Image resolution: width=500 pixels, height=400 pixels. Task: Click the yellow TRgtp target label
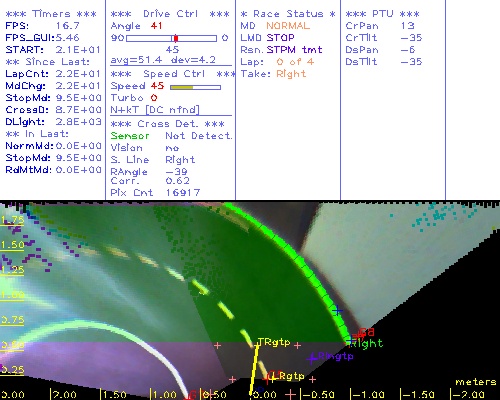(x=274, y=342)
